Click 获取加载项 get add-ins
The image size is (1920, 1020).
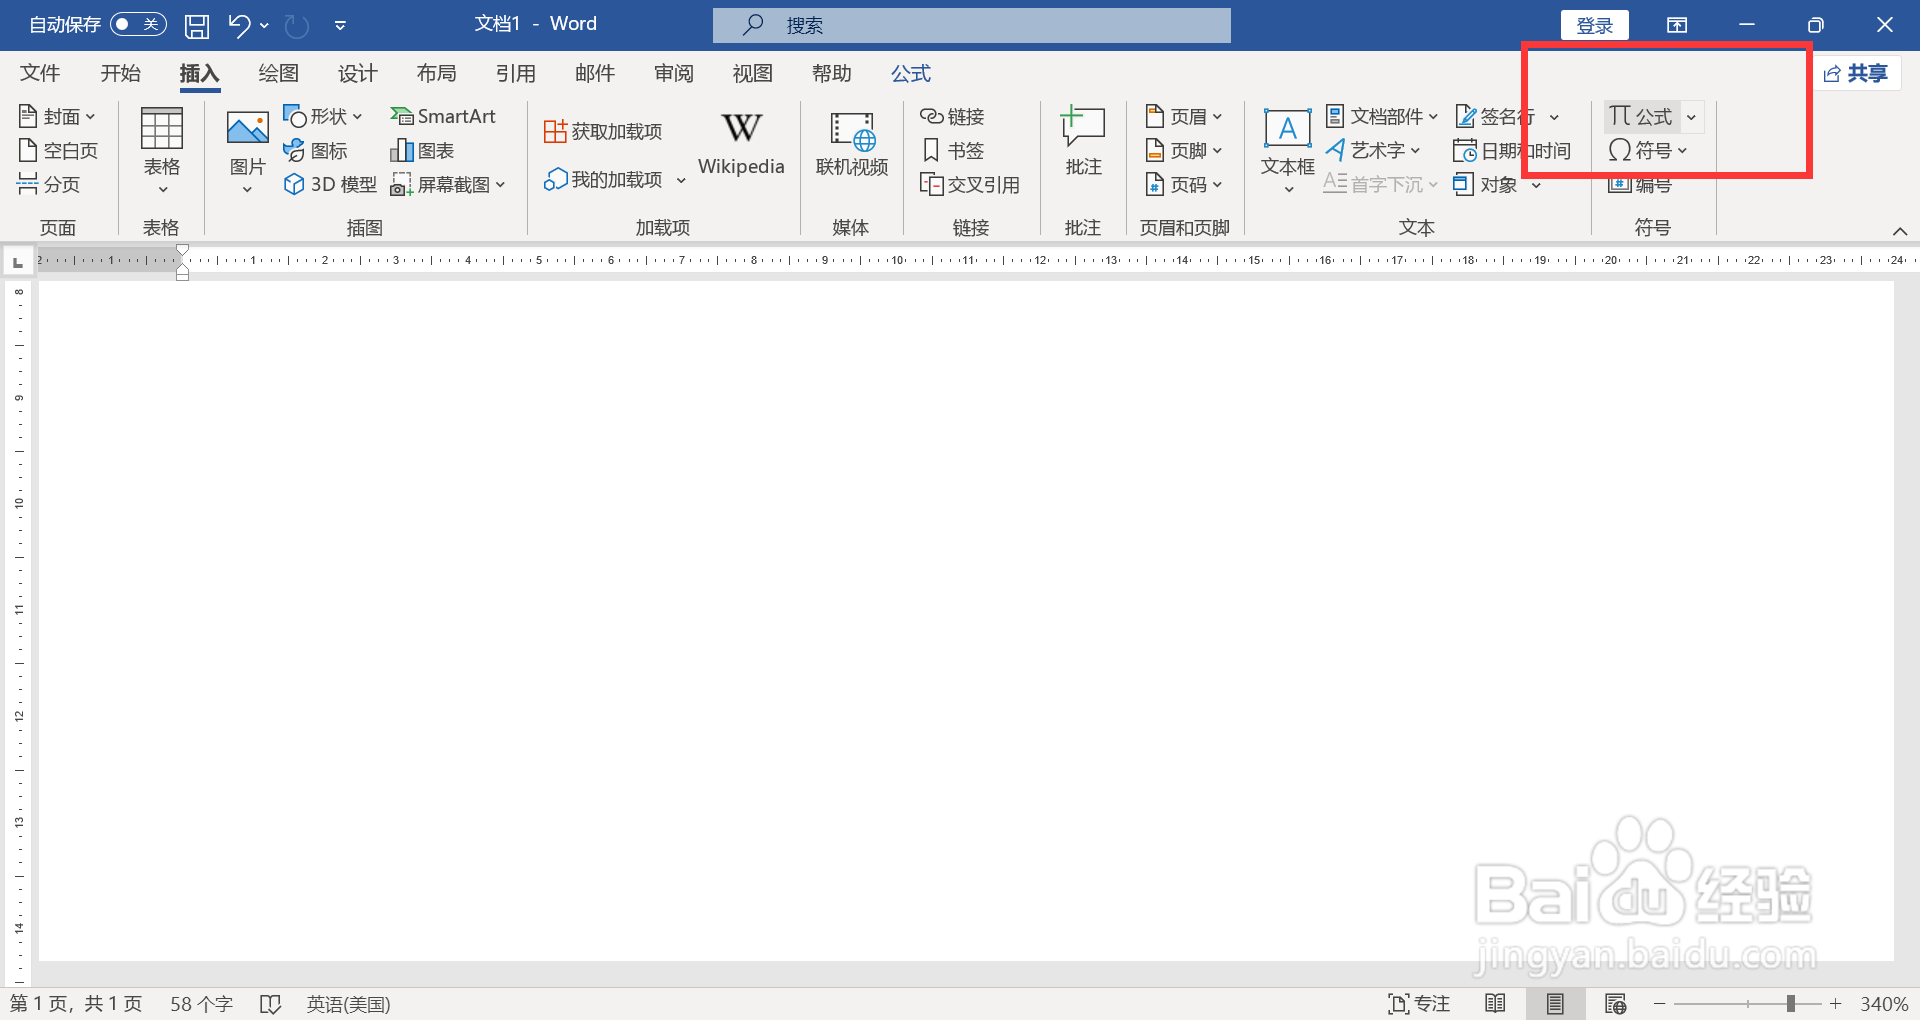[603, 131]
